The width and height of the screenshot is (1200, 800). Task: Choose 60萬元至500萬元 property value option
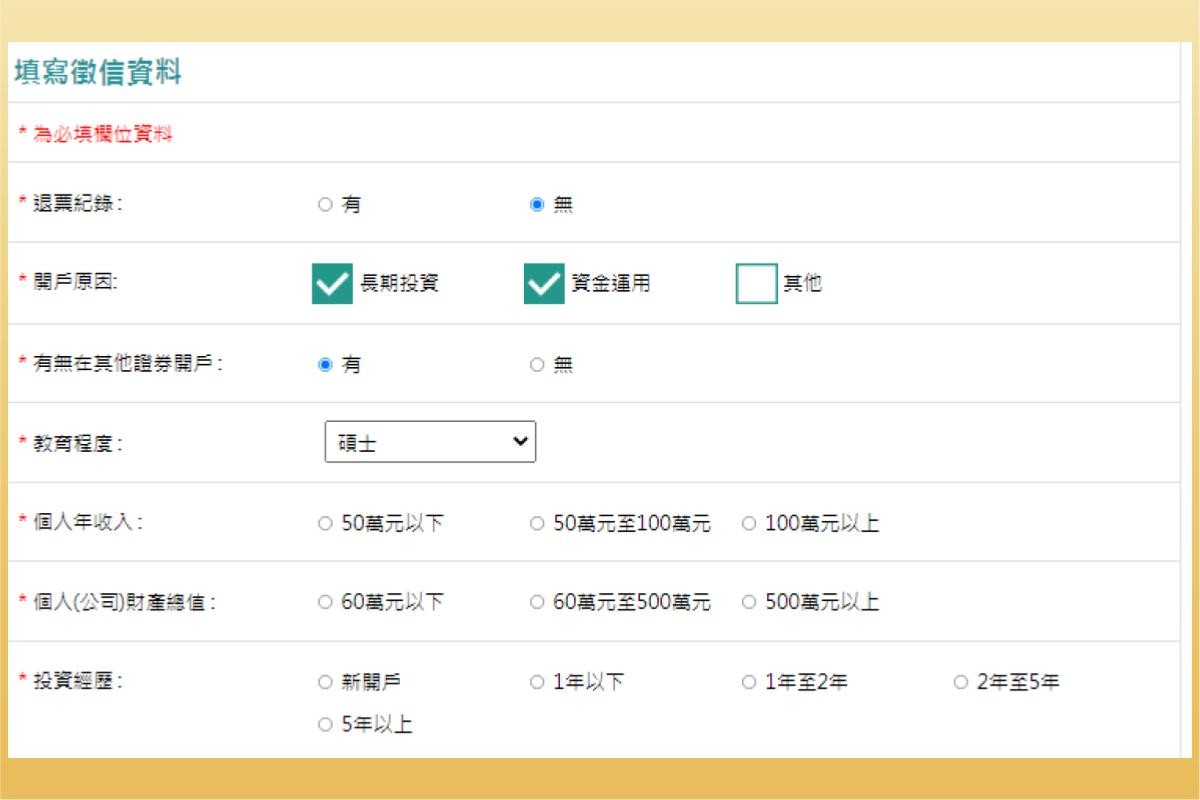537,601
